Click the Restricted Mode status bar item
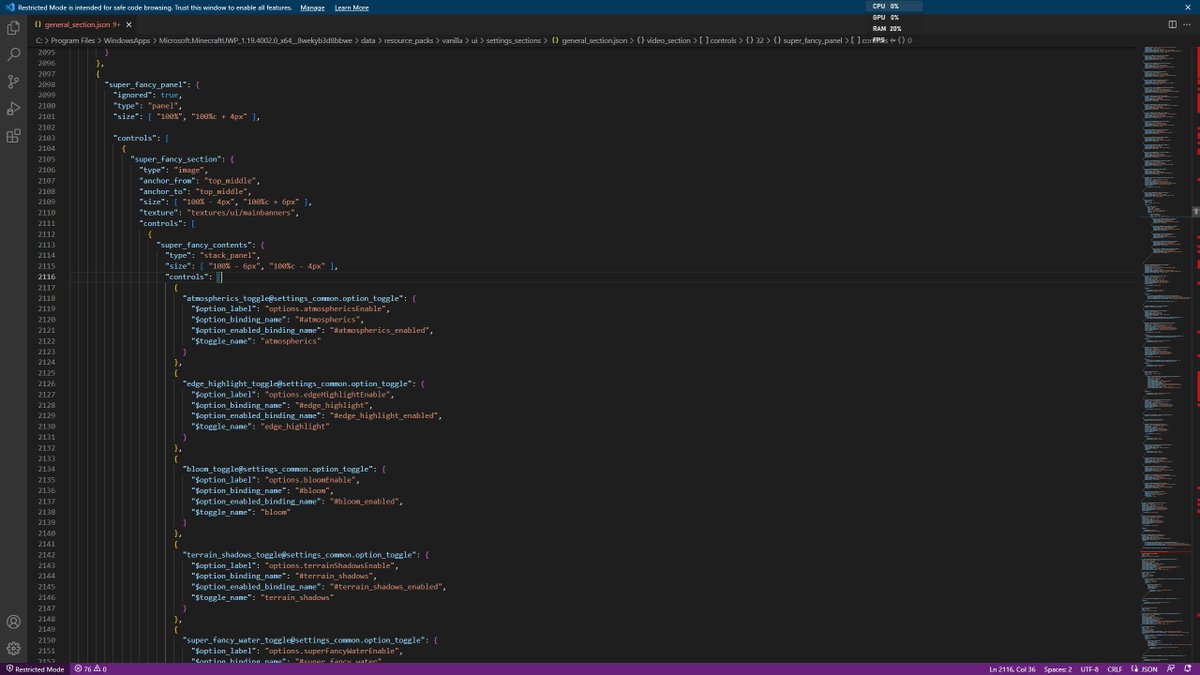This screenshot has height=675, width=1200. click(x=35, y=669)
